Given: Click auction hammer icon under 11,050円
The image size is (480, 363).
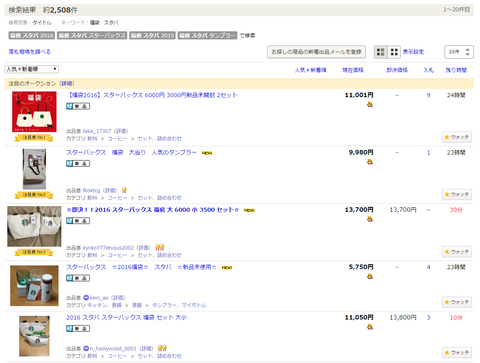Looking at the screenshot, I should (x=370, y=327).
